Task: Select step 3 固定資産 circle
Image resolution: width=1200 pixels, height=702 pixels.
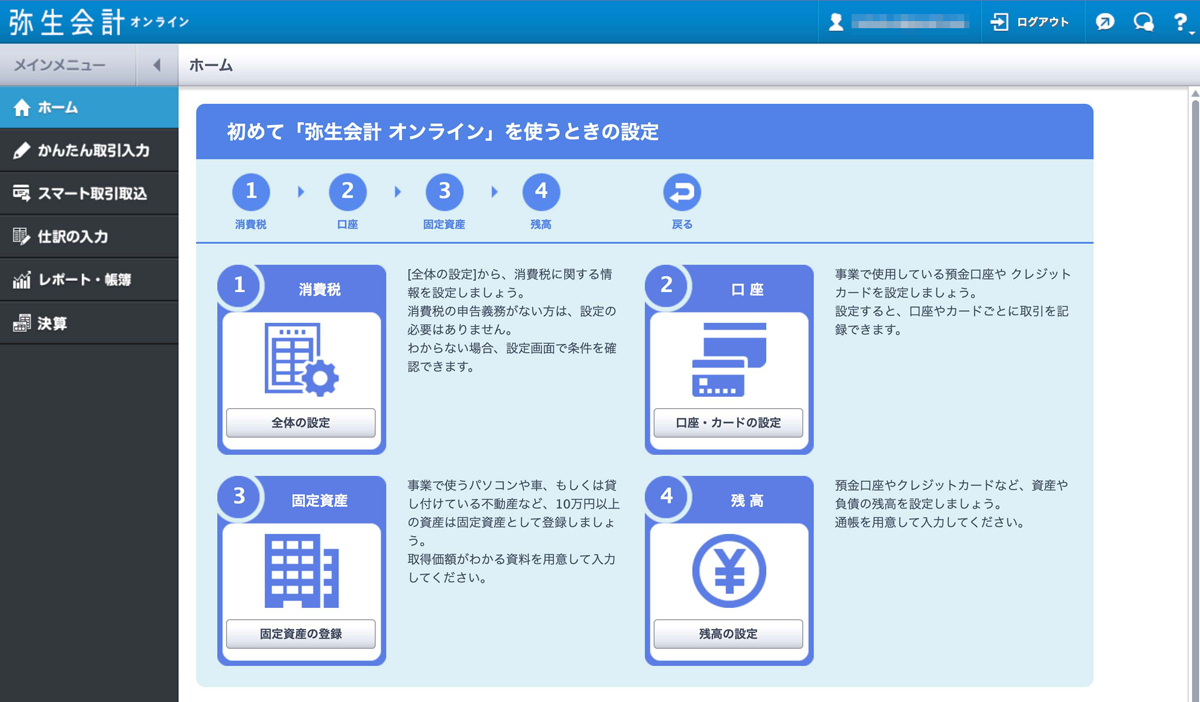Action: coord(444,192)
